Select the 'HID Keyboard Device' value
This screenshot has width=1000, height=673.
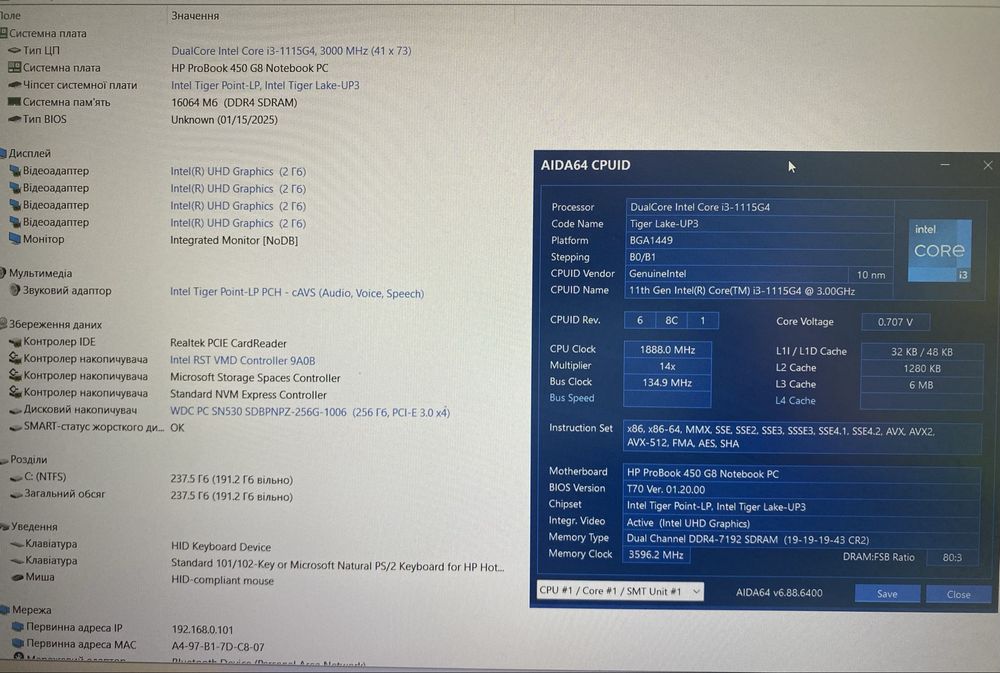click(221, 547)
